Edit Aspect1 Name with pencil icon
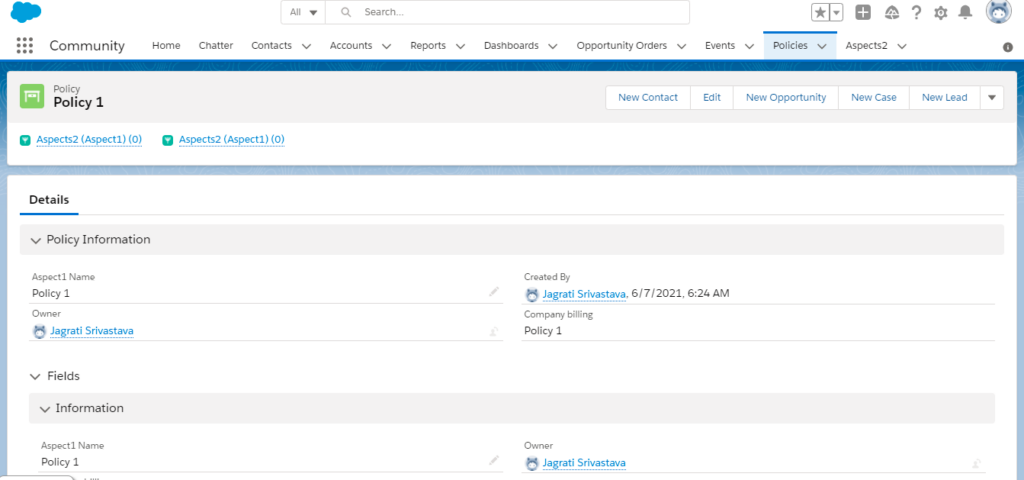 coord(493,292)
